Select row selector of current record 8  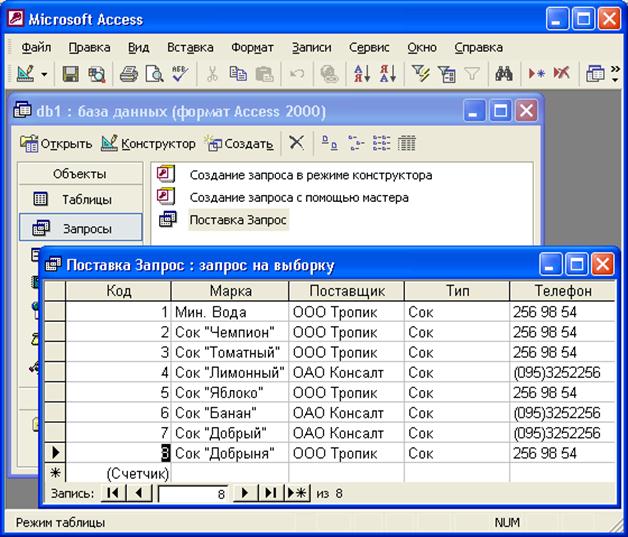(55, 453)
